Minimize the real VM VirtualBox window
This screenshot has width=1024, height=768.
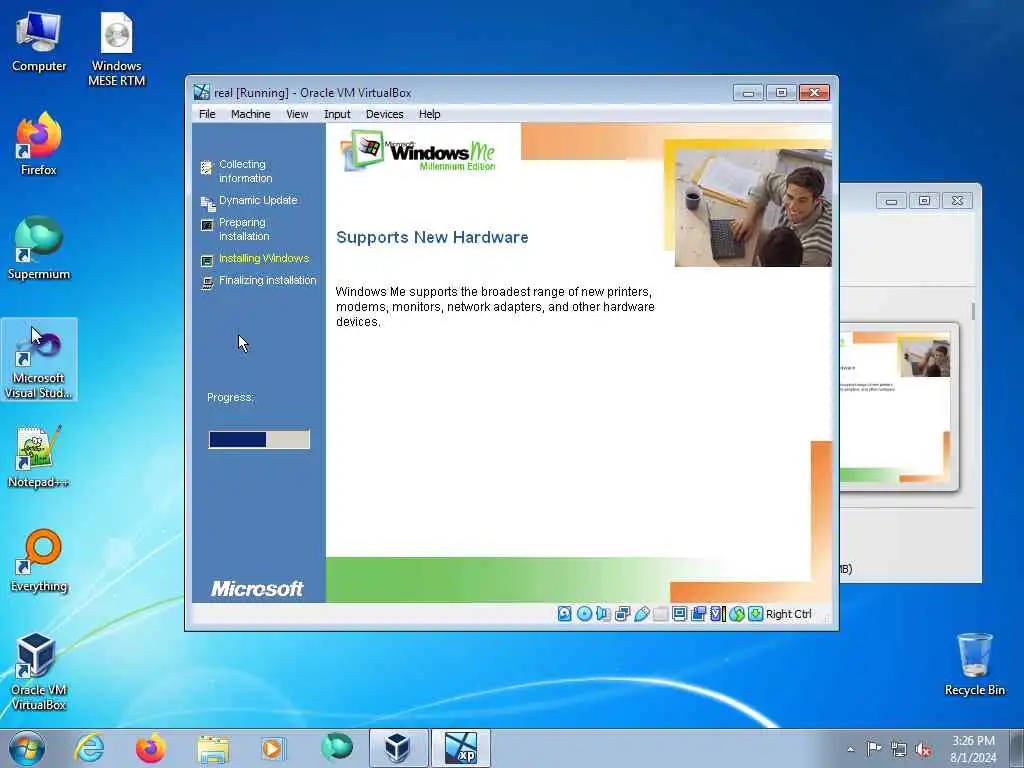click(748, 93)
